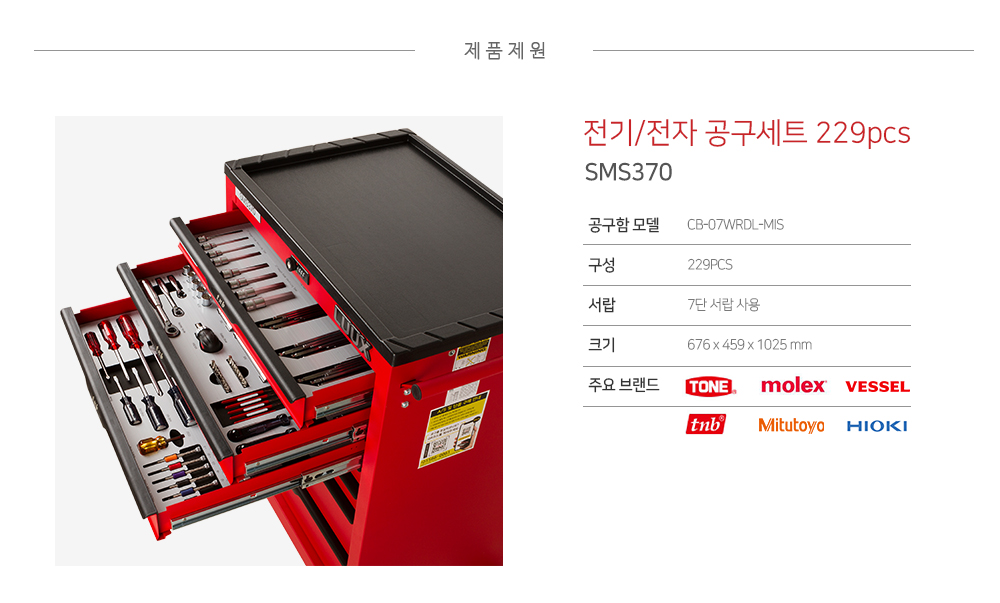1000x603 pixels.
Task: Click the HIOKI brand logo
Action: tap(877, 426)
